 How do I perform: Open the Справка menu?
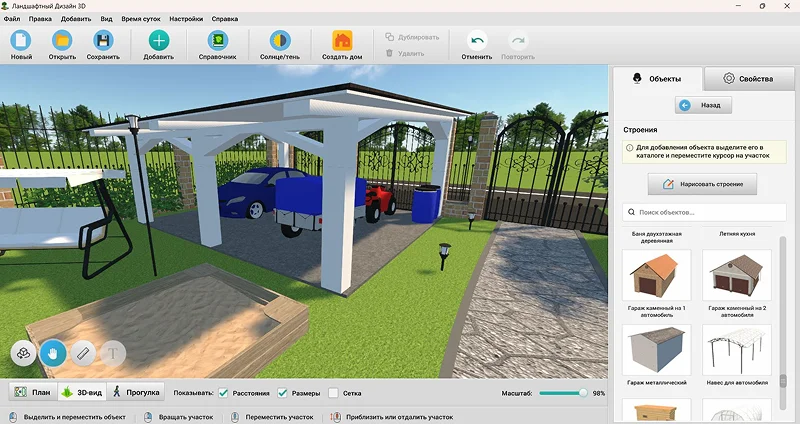click(x=224, y=19)
